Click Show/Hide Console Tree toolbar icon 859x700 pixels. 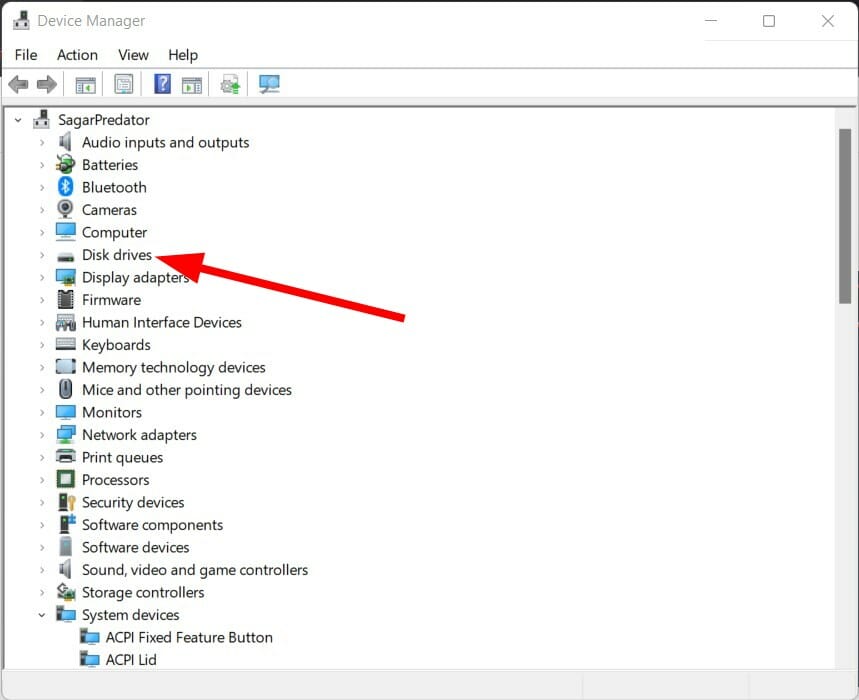[x=85, y=85]
